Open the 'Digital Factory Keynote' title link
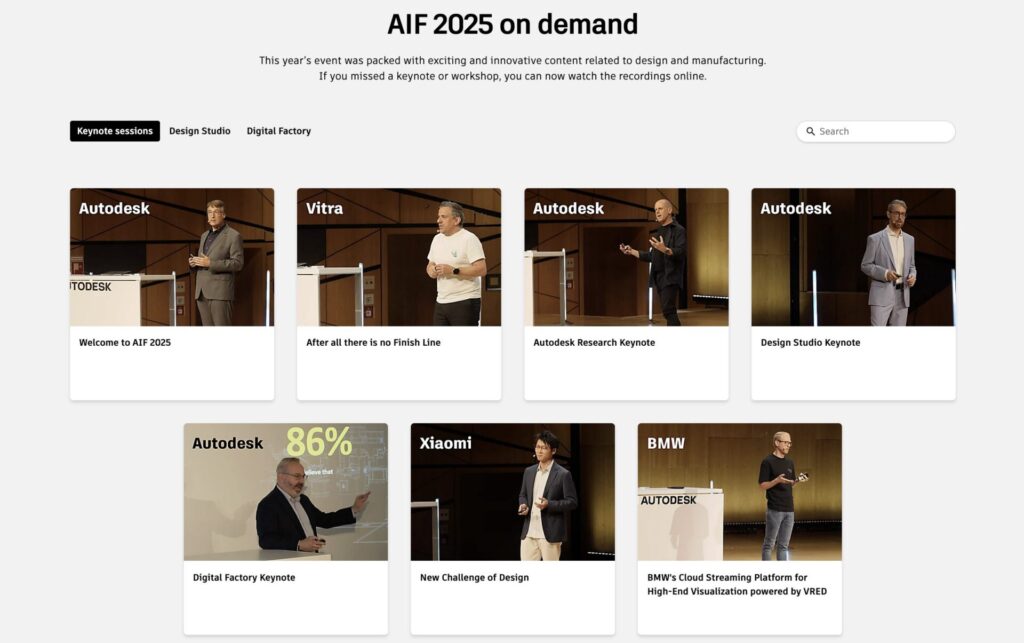Image resolution: width=1024 pixels, height=643 pixels. pos(244,578)
